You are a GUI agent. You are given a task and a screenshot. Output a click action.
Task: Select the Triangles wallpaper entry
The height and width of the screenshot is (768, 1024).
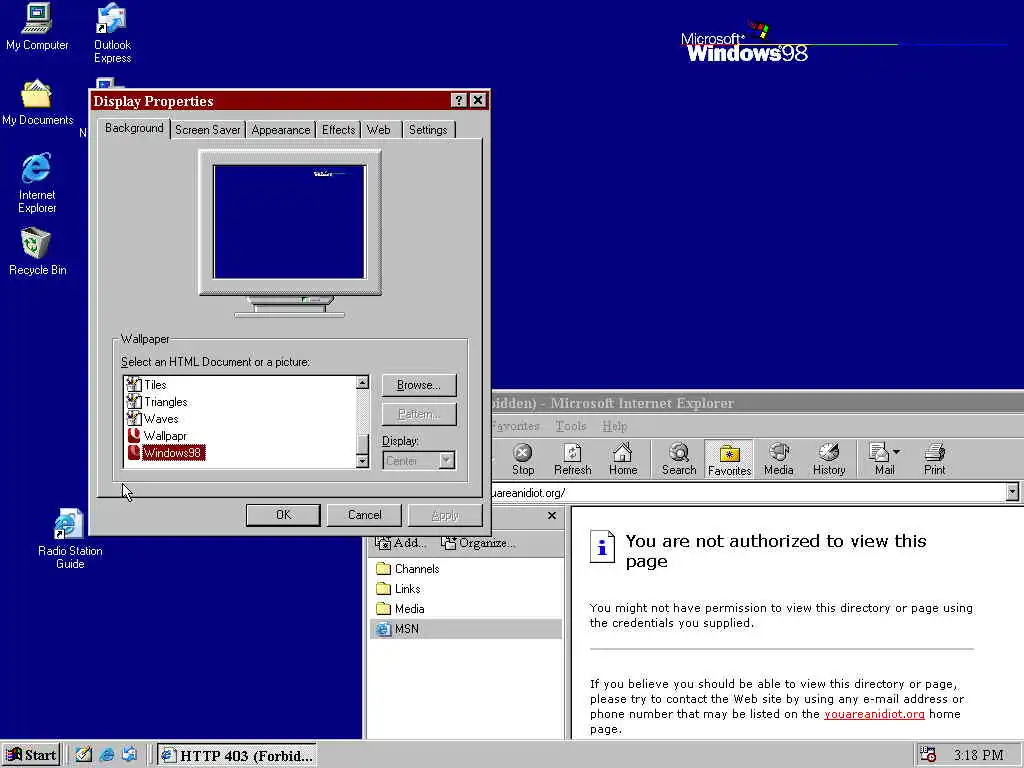pyautogui.click(x=166, y=402)
